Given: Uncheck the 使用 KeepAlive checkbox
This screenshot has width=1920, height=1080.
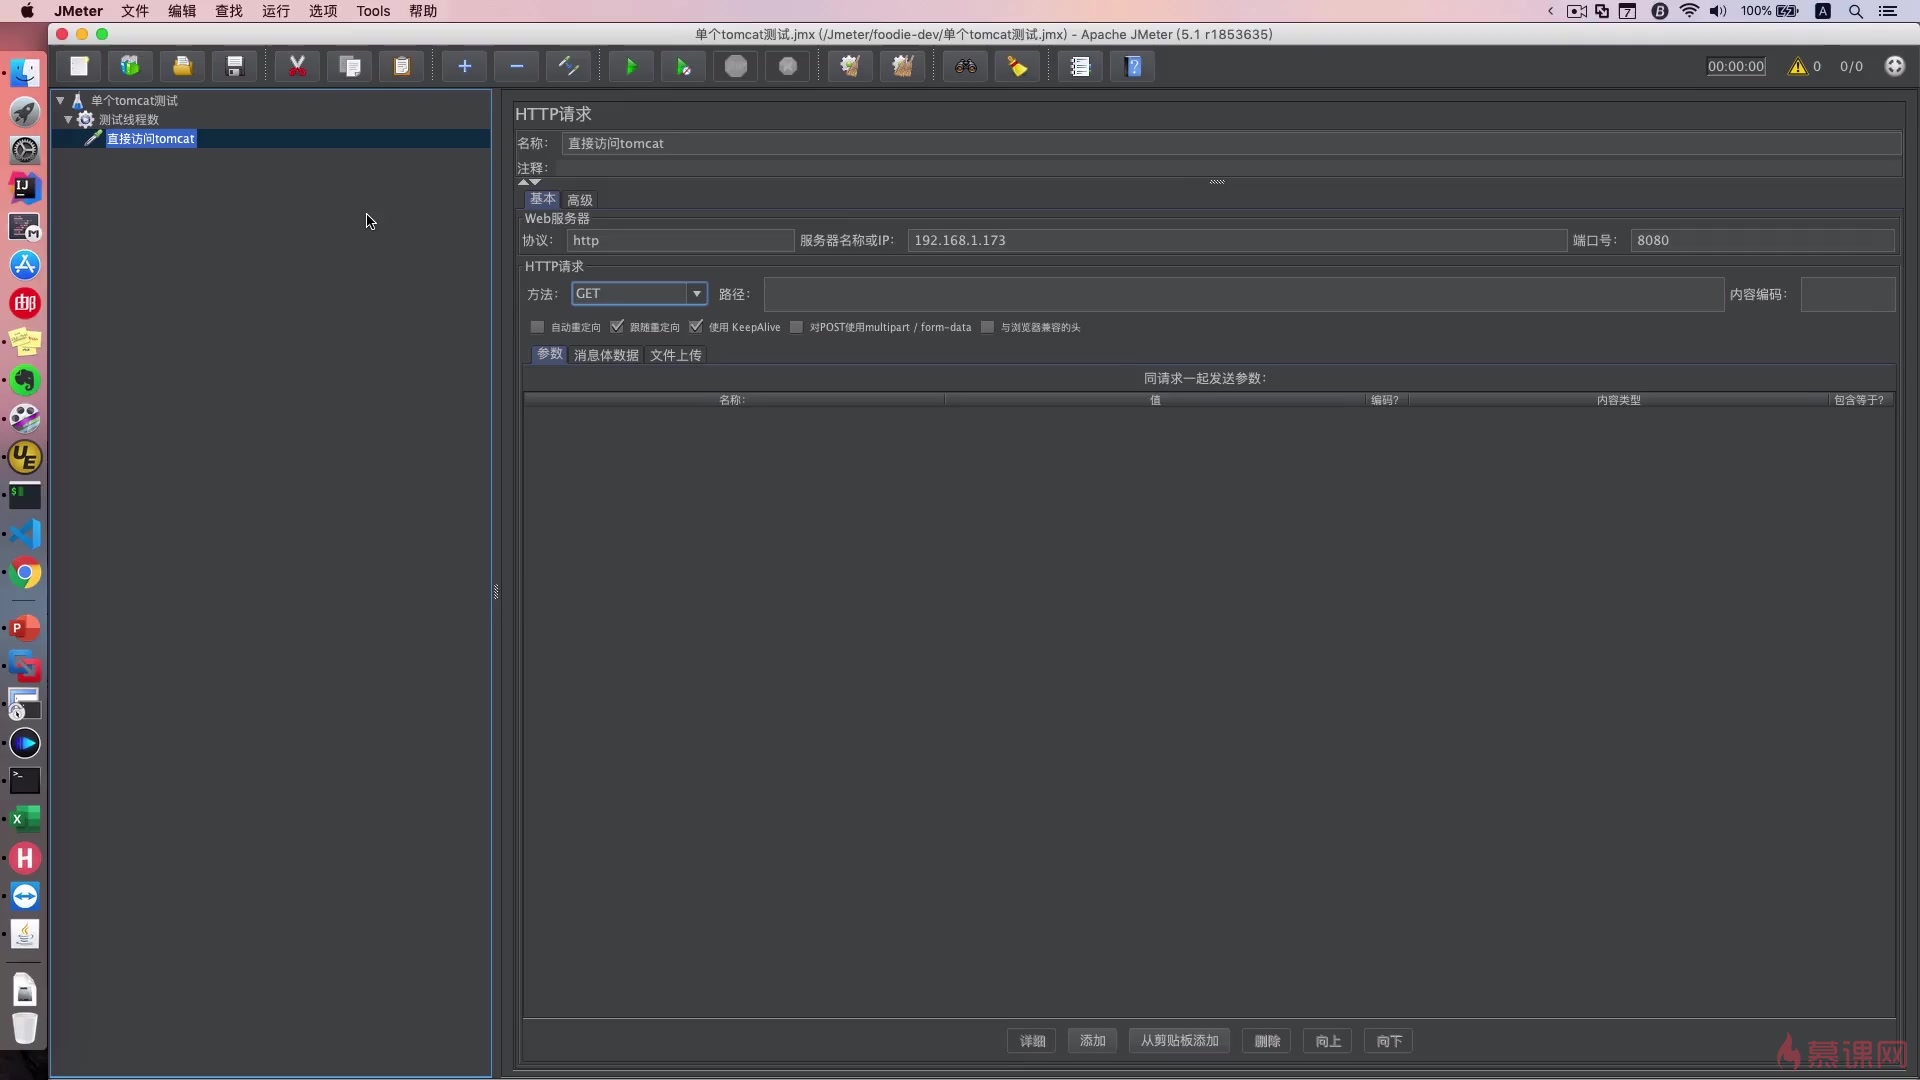Looking at the screenshot, I should coord(696,327).
